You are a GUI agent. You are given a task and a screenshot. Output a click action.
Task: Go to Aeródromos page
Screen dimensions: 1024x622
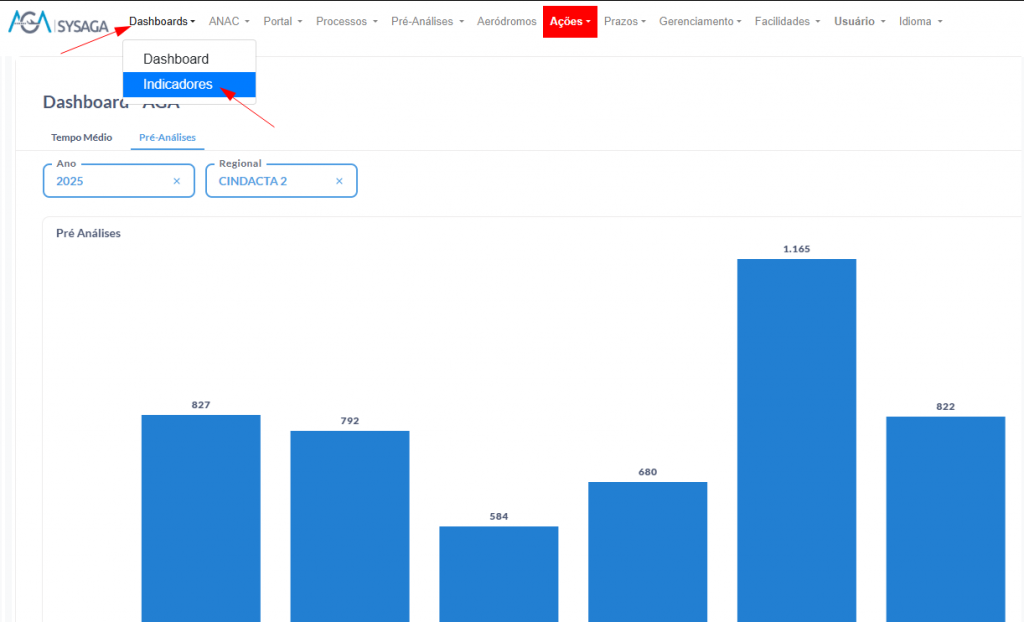(507, 21)
